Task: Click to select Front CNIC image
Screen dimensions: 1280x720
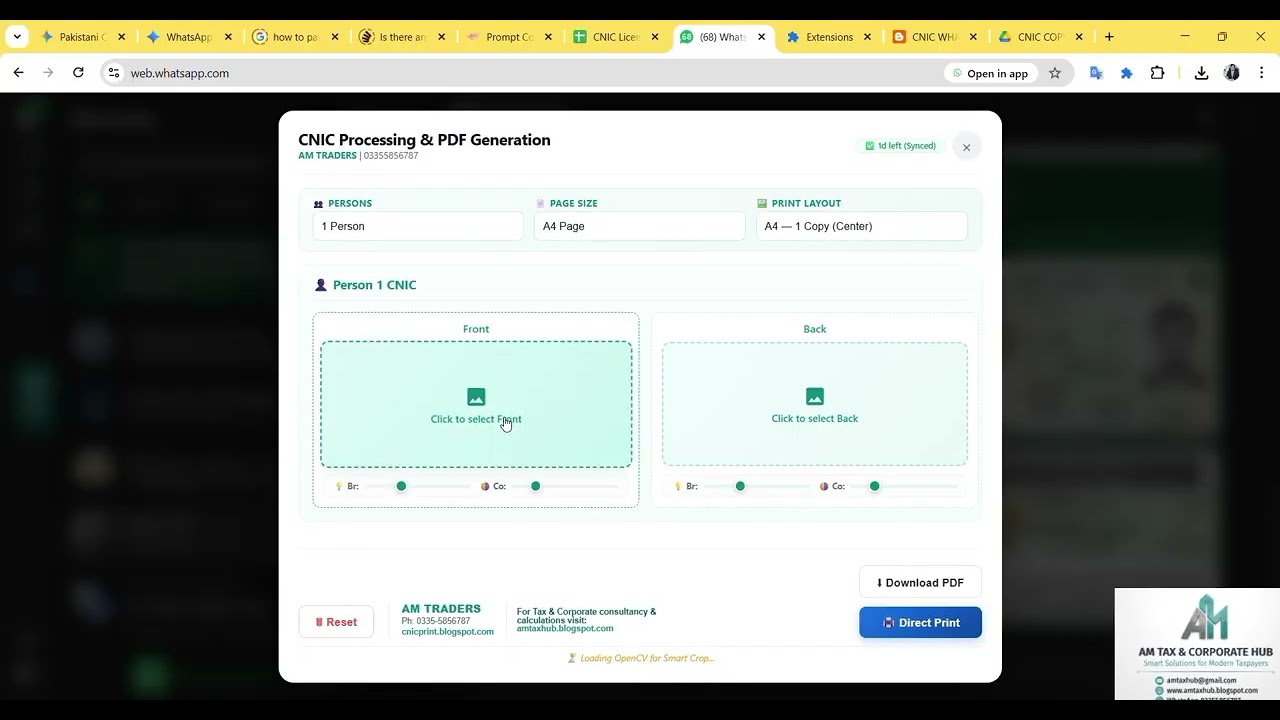Action: pyautogui.click(x=476, y=404)
